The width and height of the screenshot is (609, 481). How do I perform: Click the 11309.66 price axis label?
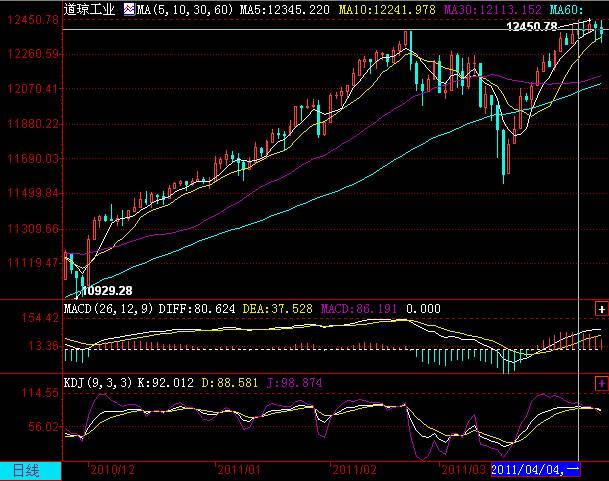click(33, 228)
